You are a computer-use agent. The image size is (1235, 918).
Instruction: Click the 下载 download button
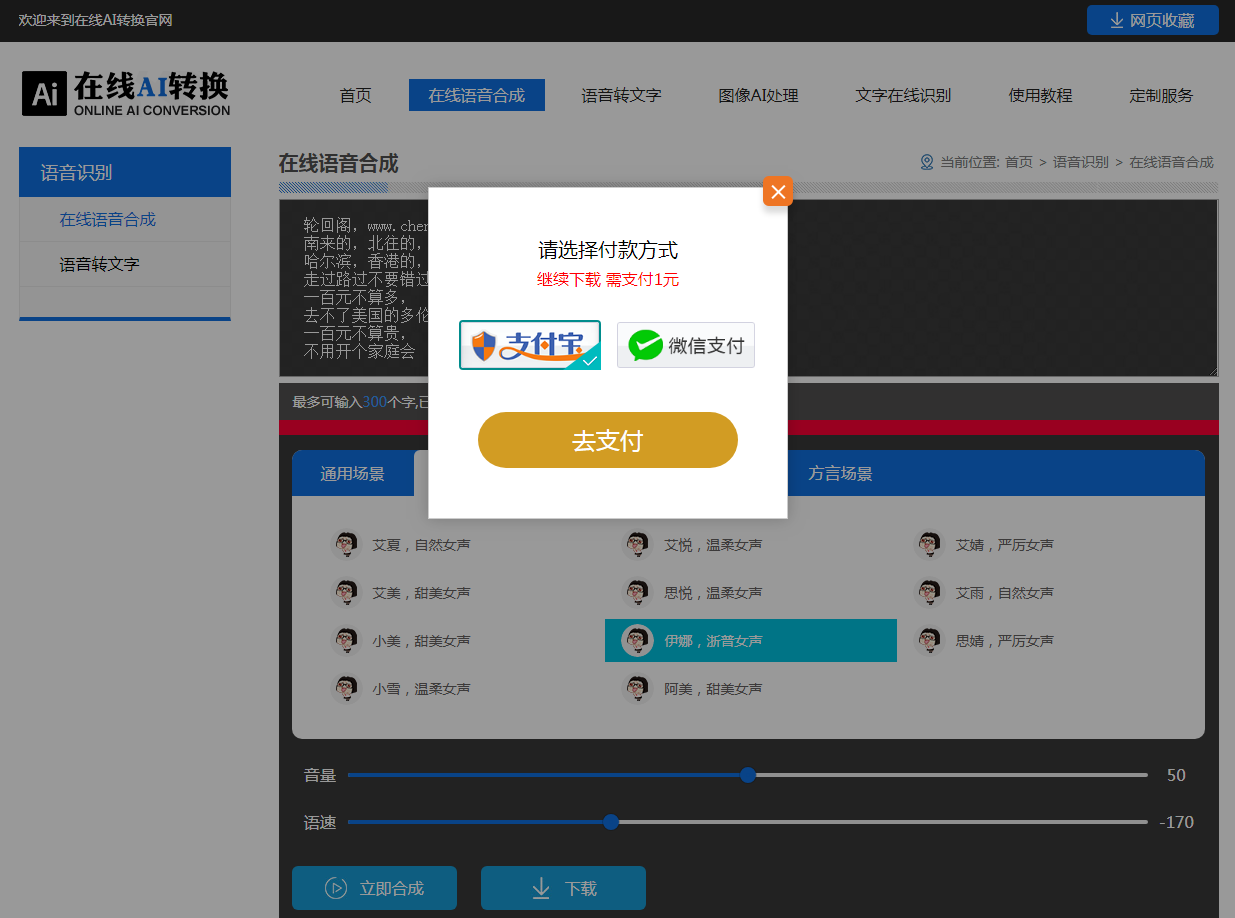pos(563,888)
